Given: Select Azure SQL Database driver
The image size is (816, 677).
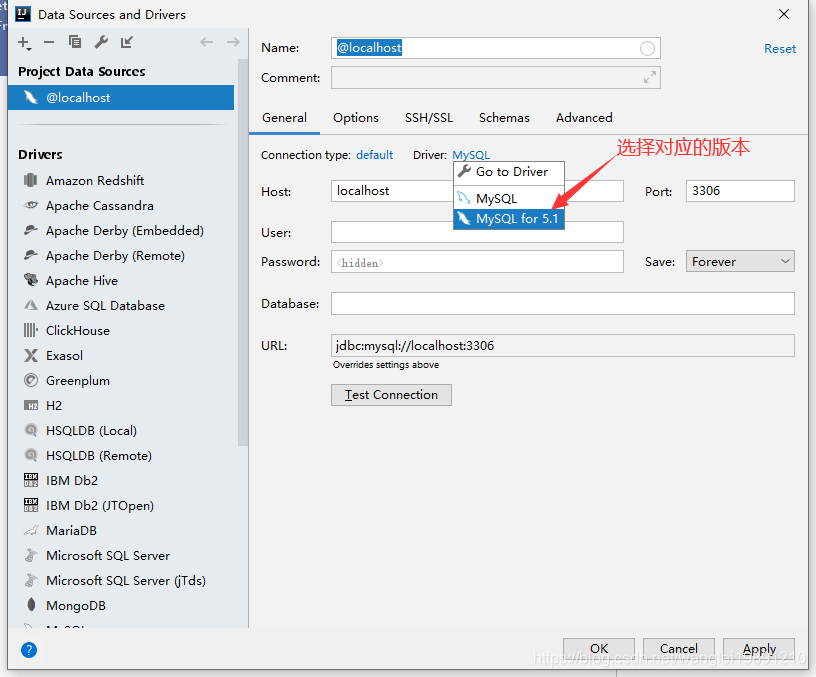Looking at the screenshot, I should 105,305.
